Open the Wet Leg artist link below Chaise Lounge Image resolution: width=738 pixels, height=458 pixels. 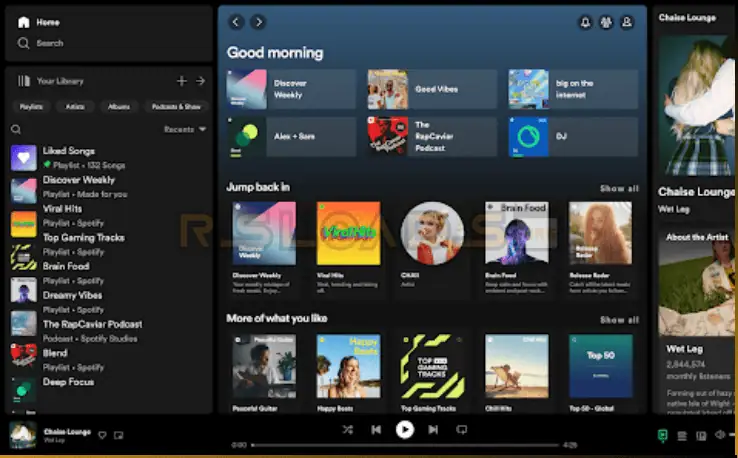pos(674,209)
